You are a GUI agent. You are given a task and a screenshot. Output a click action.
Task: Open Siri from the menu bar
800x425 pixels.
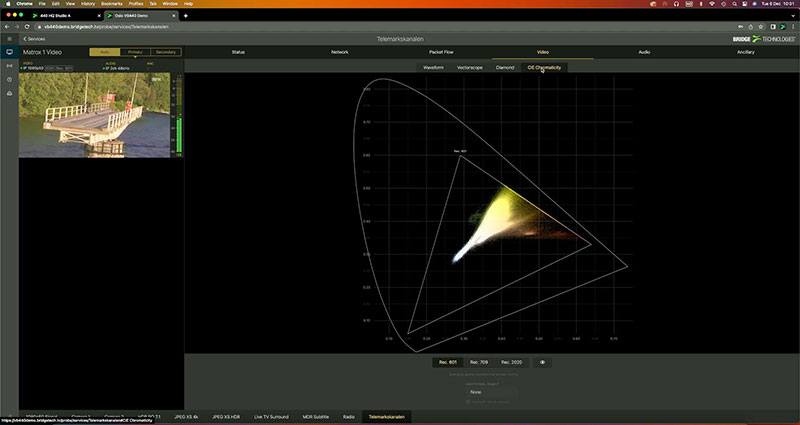754,4
